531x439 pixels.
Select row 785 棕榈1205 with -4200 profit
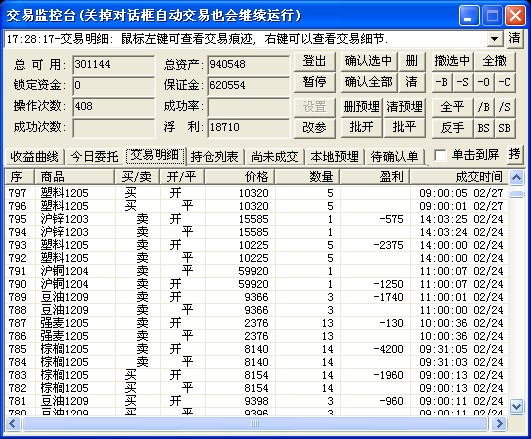(256, 349)
